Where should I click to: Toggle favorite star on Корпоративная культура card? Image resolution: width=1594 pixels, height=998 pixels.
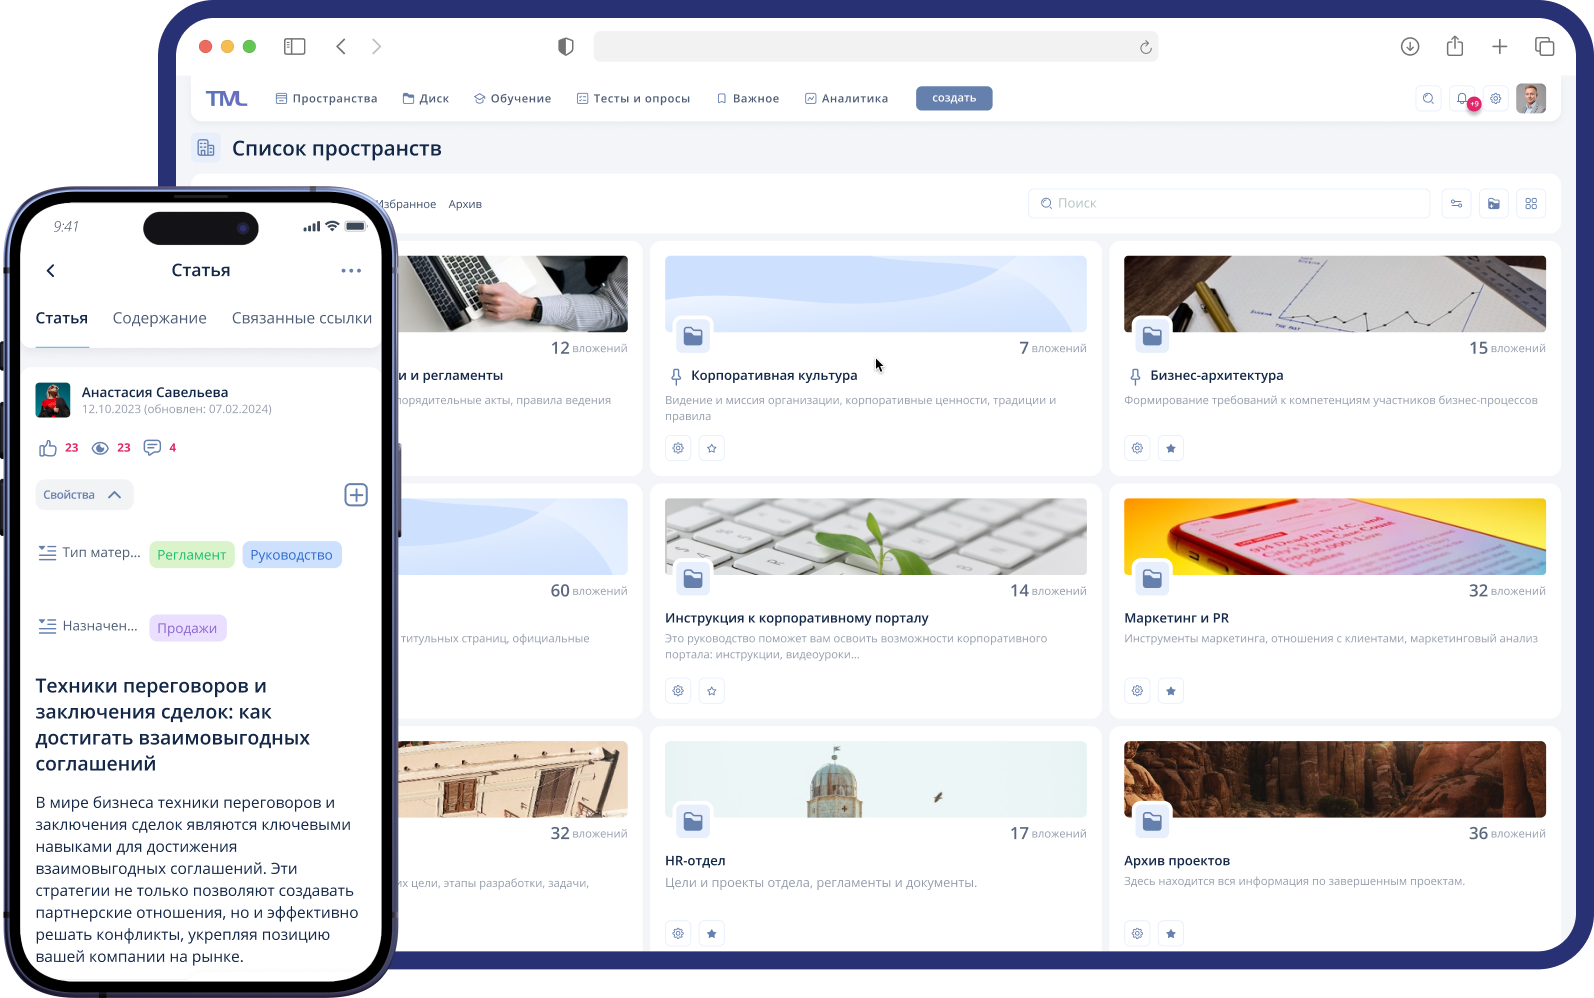pos(712,448)
